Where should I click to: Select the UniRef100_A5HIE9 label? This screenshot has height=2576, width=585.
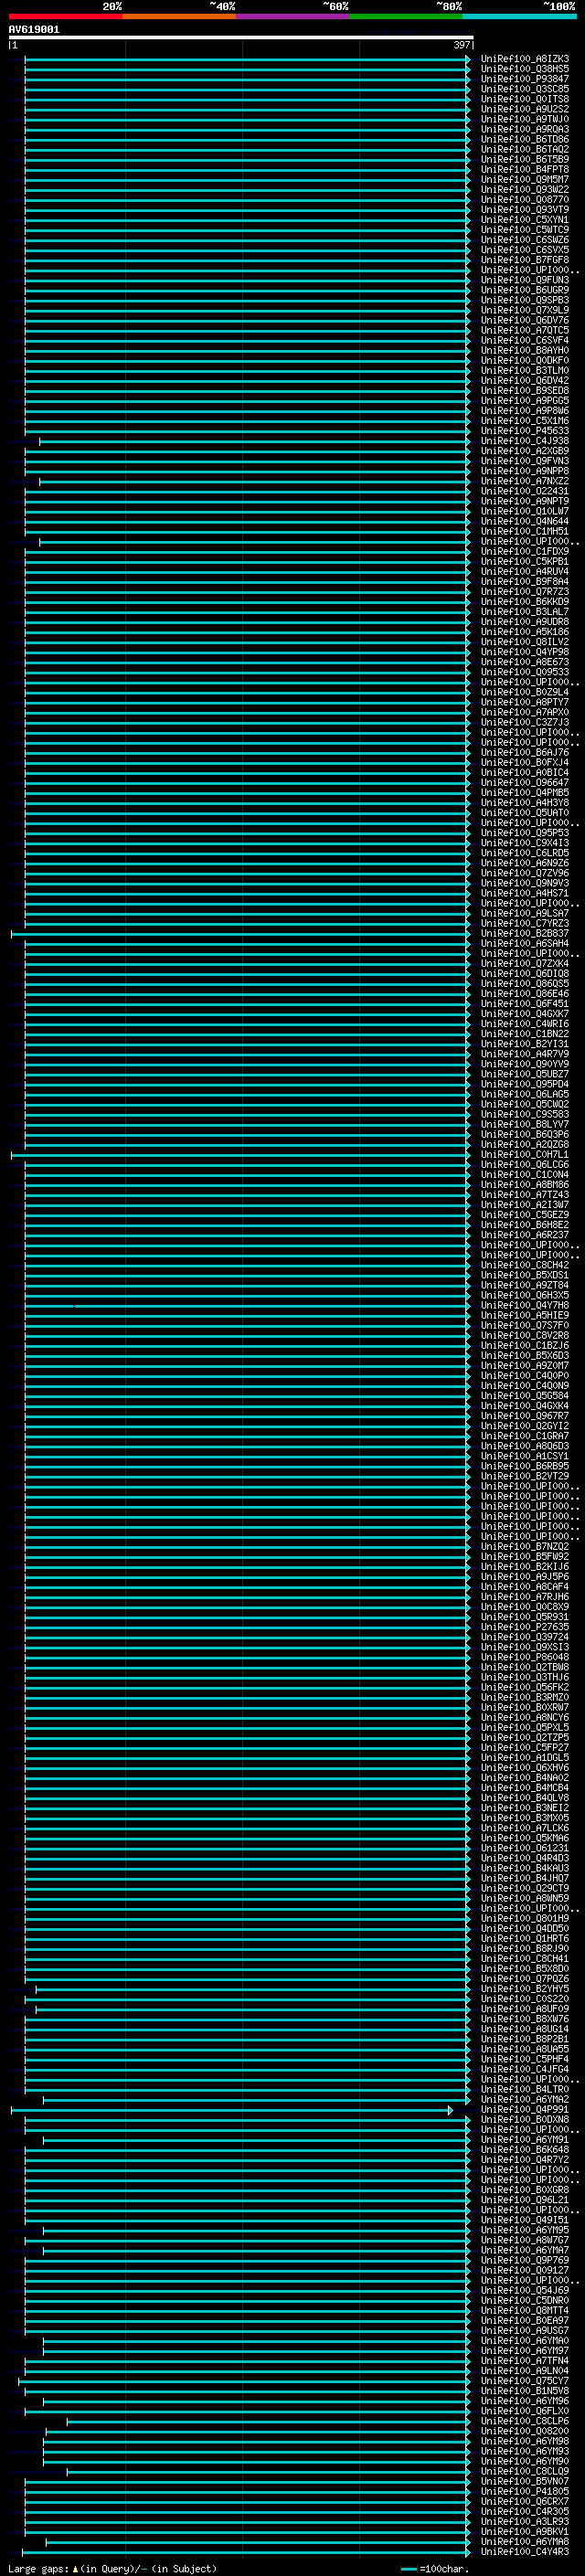click(x=525, y=1316)
